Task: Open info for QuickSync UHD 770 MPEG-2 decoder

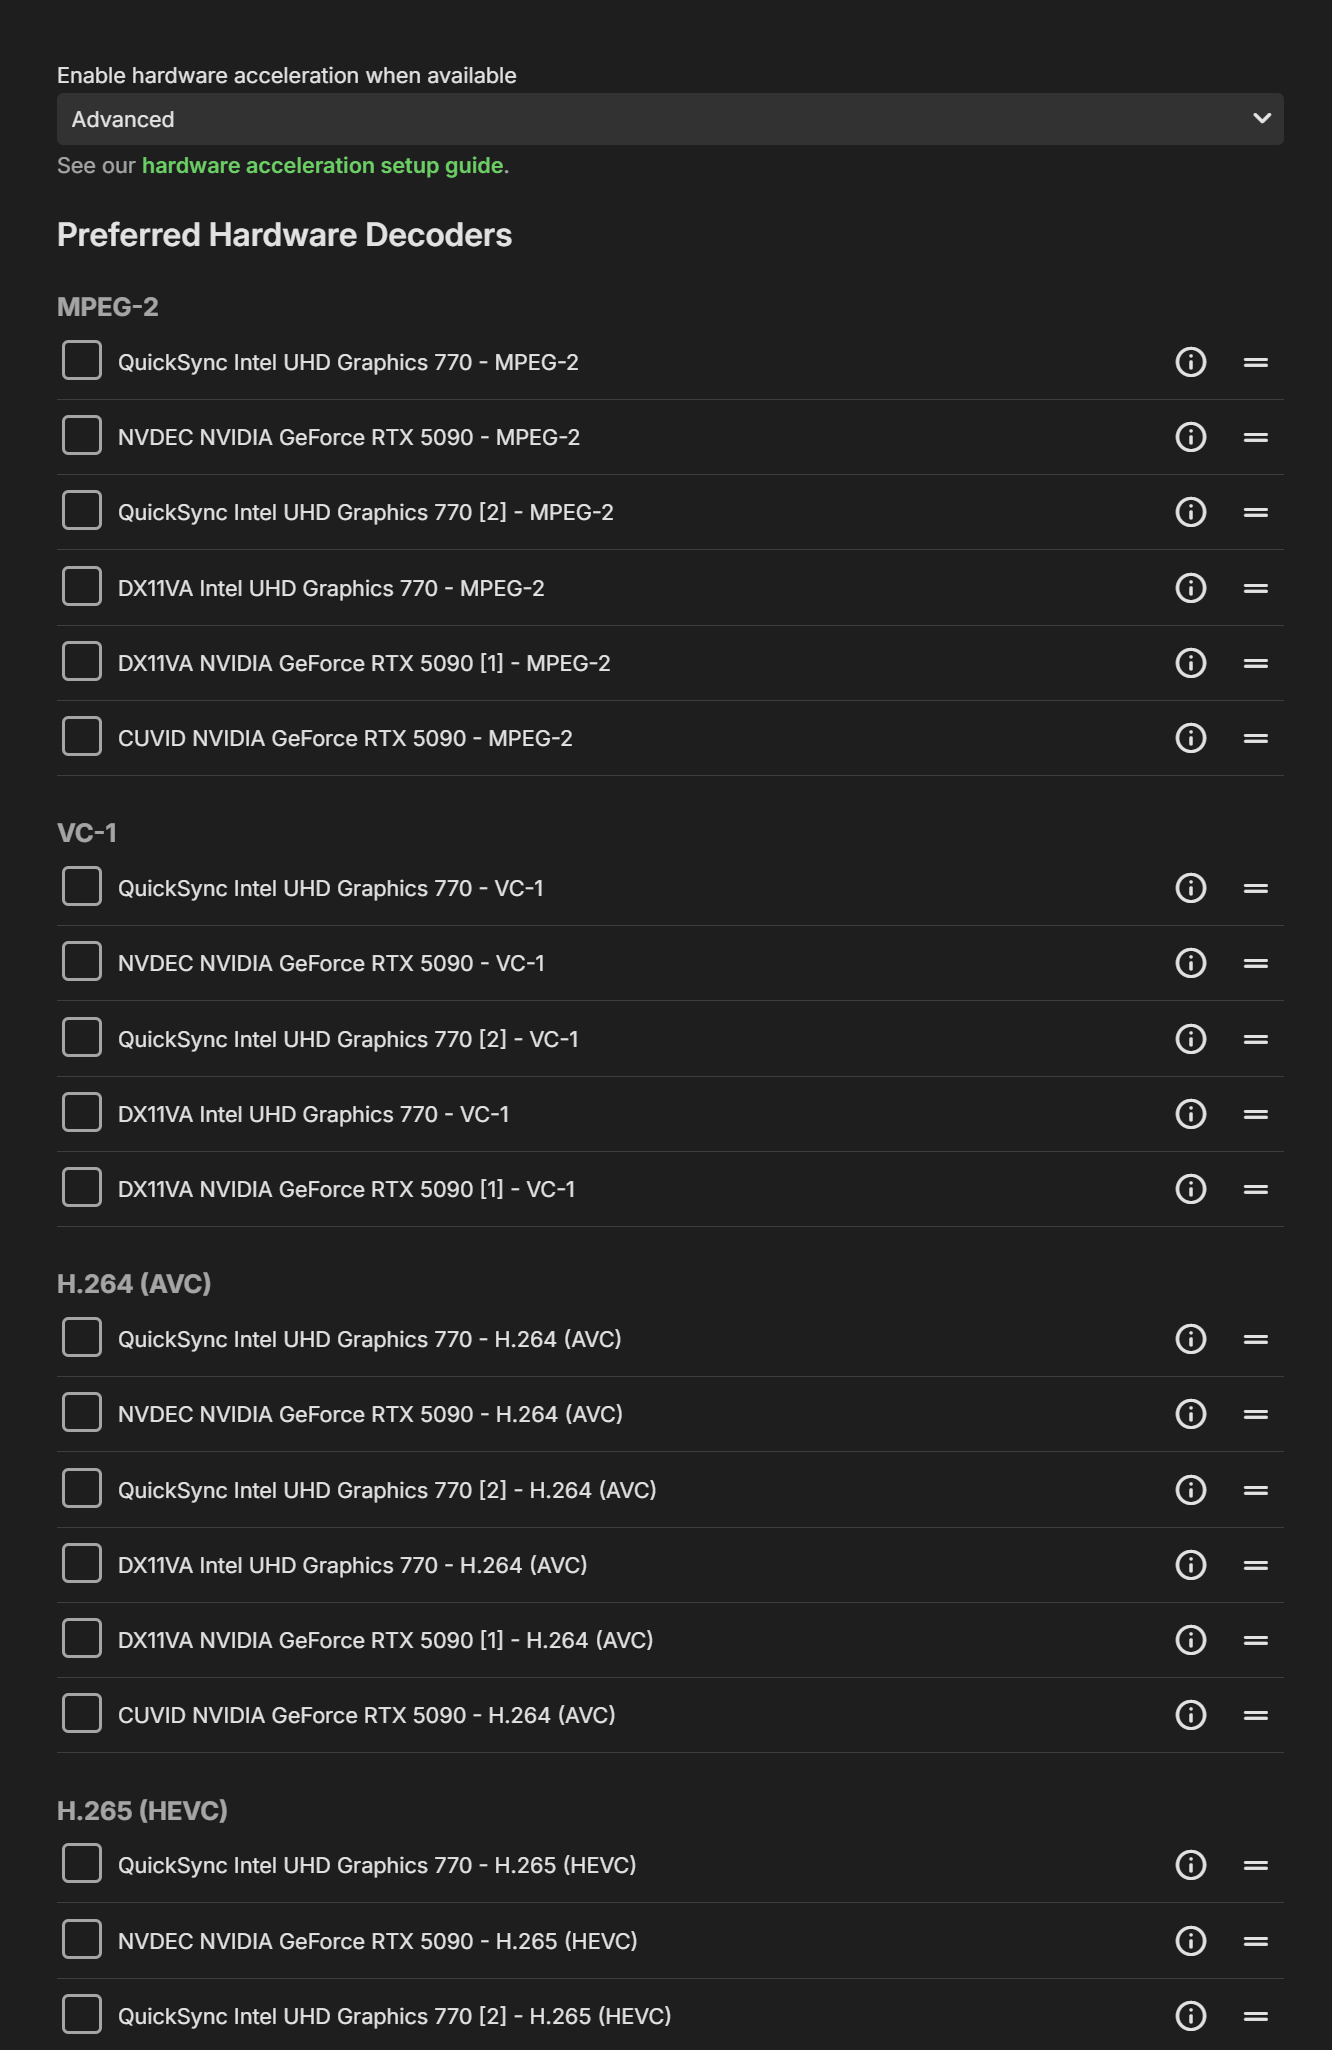Action: click(x=1190, y=362)
